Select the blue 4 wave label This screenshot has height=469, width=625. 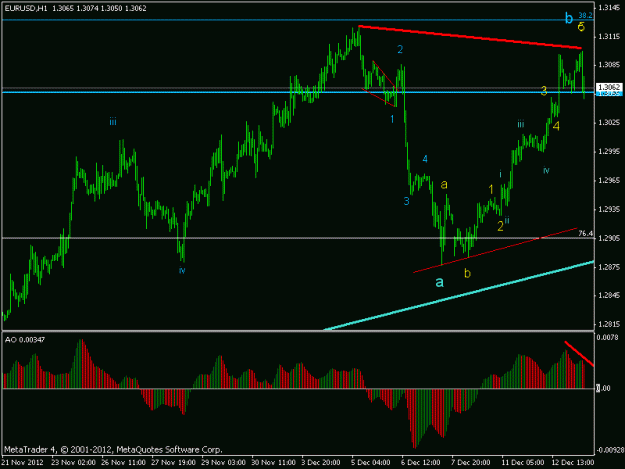pos(425,159)
